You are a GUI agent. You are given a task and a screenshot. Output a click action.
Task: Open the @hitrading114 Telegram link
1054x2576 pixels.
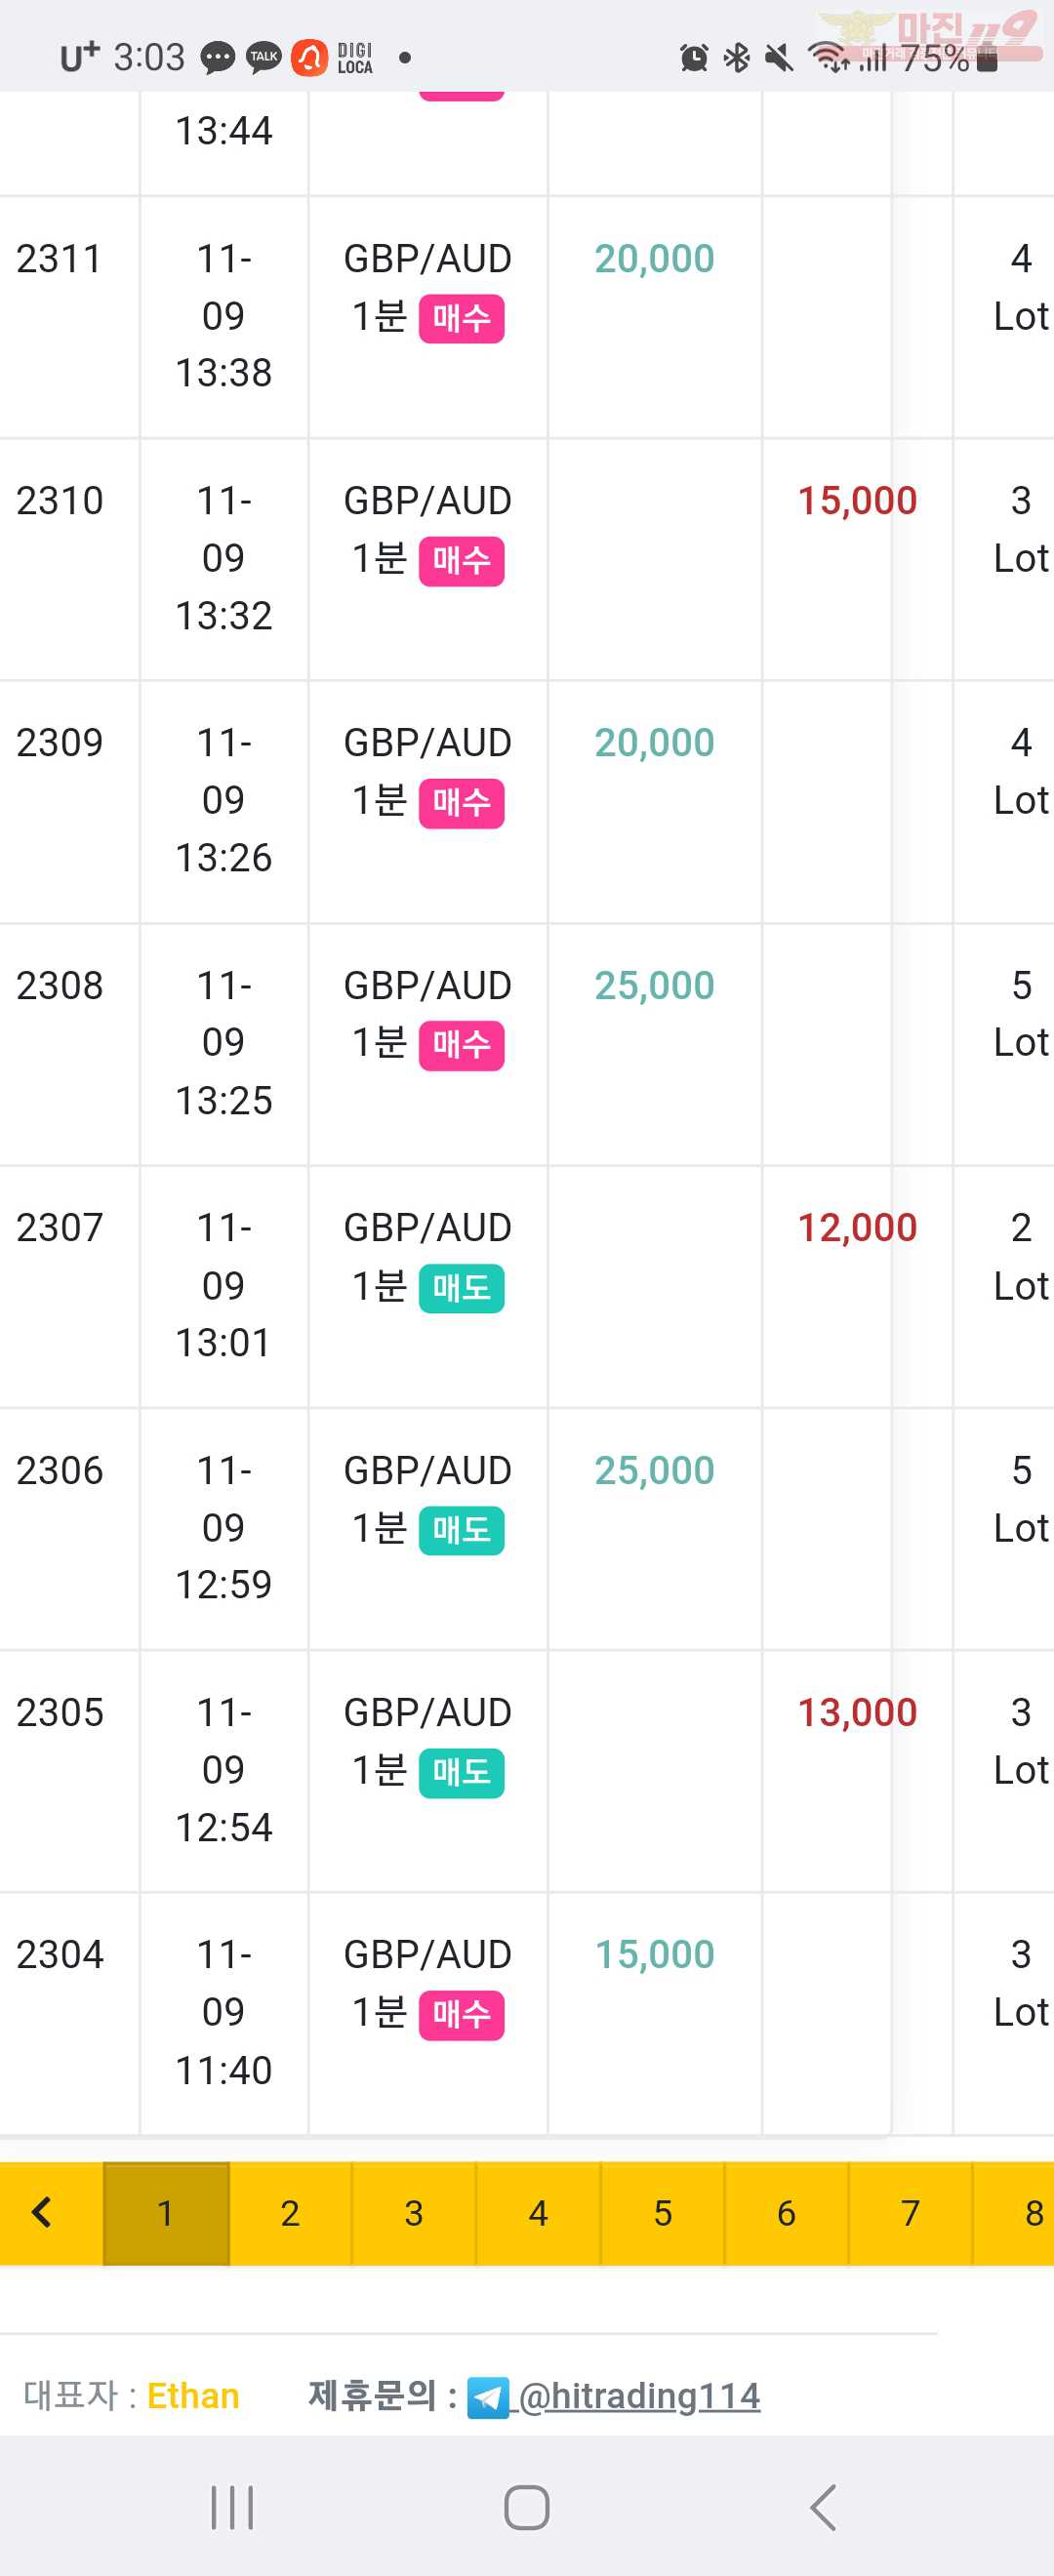click(x=639, y=2396)
